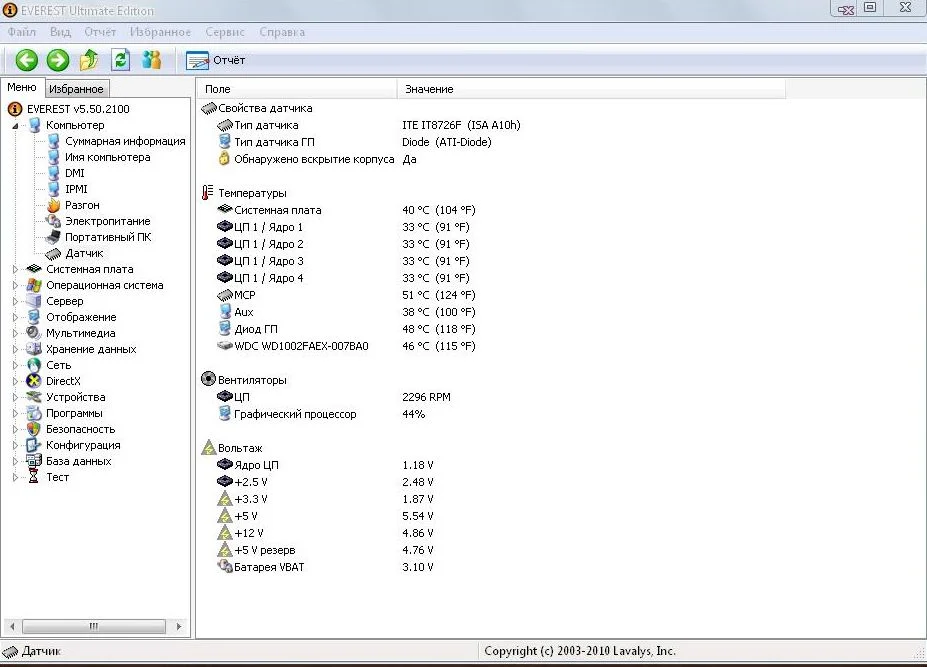Click the green Back arrow button
Image resolution: width=927 pixels, height=667 pixels.
(26, 60)
